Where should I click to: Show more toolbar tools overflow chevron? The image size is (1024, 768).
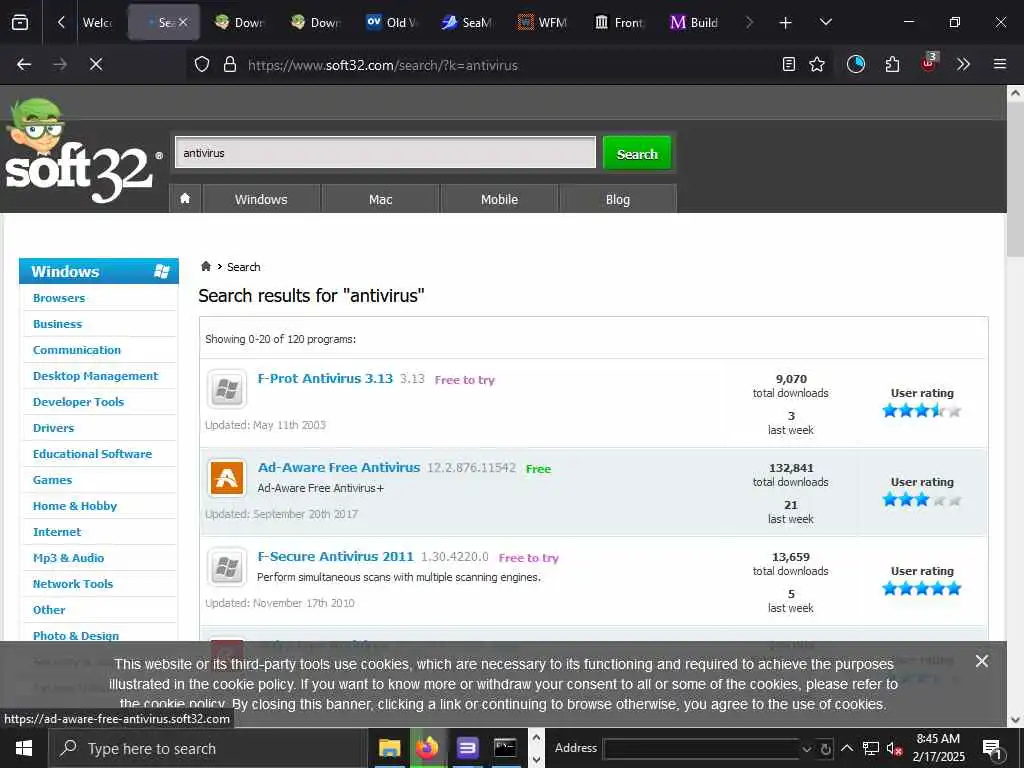pyautogui.click(x=964, y=64)
